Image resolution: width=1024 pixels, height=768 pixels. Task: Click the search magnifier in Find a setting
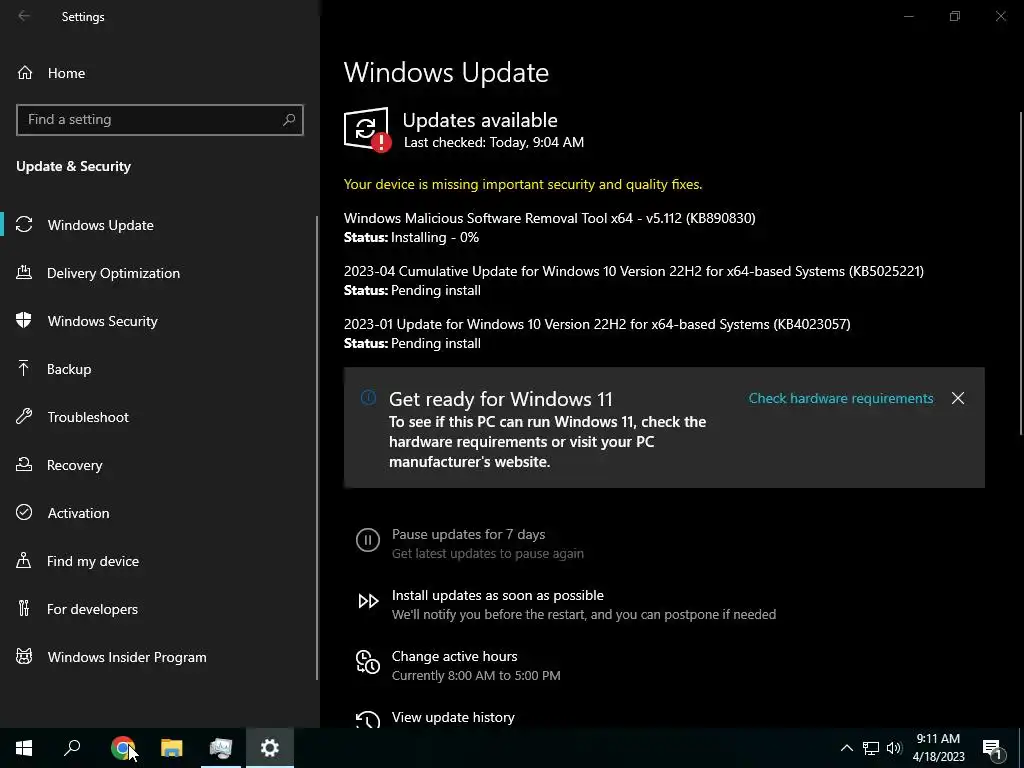(x=289, y=120)
